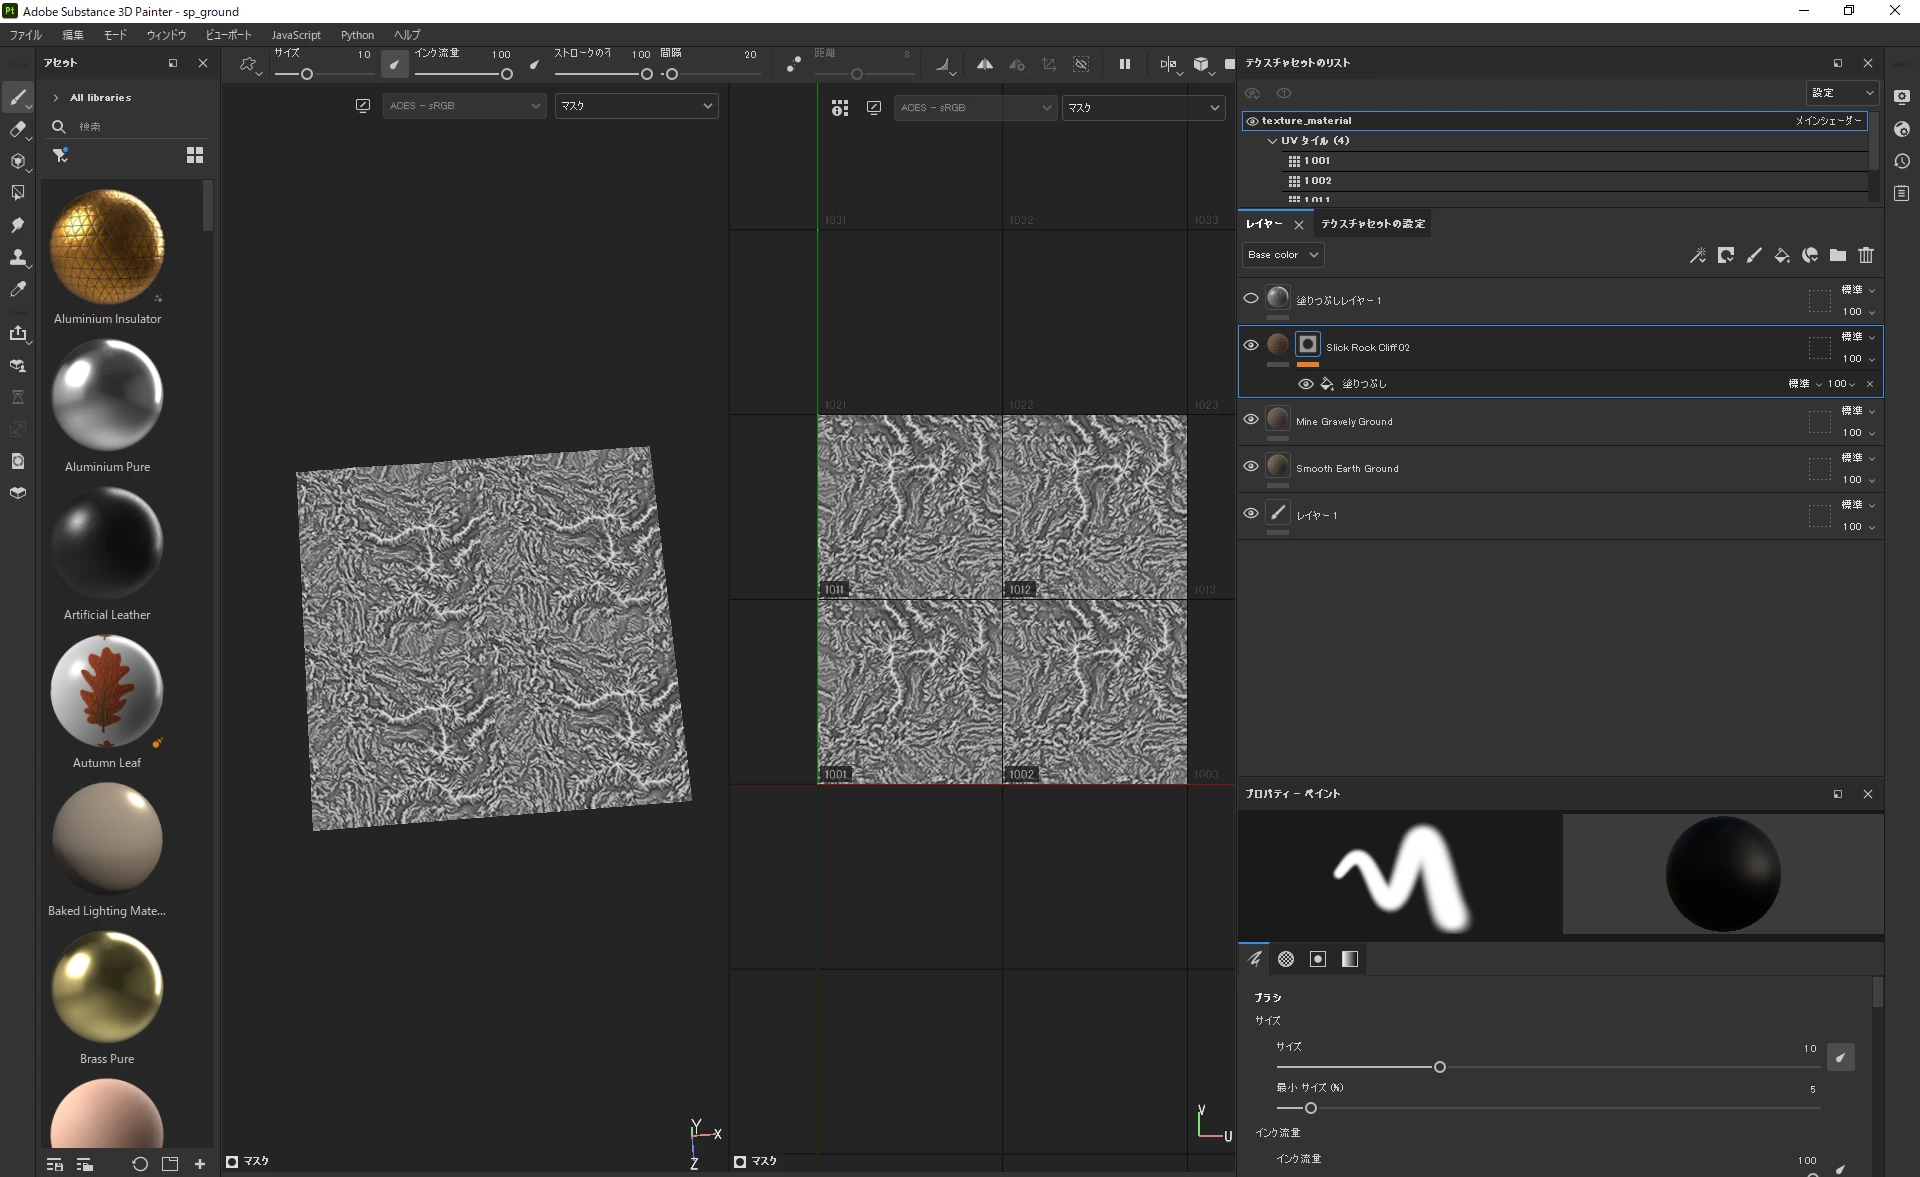This screenshot has height=1177, width=1920.
Task: Hide the Smooth Earth Ground layer
Action: tap(1250, 467)
